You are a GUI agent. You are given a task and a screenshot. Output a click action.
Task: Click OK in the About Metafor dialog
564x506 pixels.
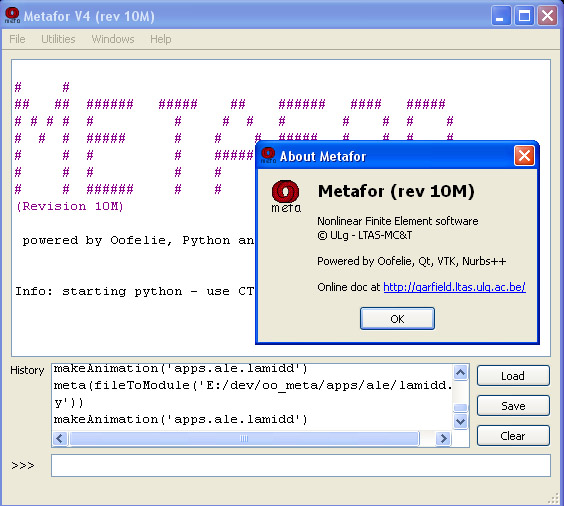(x=397, y=319)
